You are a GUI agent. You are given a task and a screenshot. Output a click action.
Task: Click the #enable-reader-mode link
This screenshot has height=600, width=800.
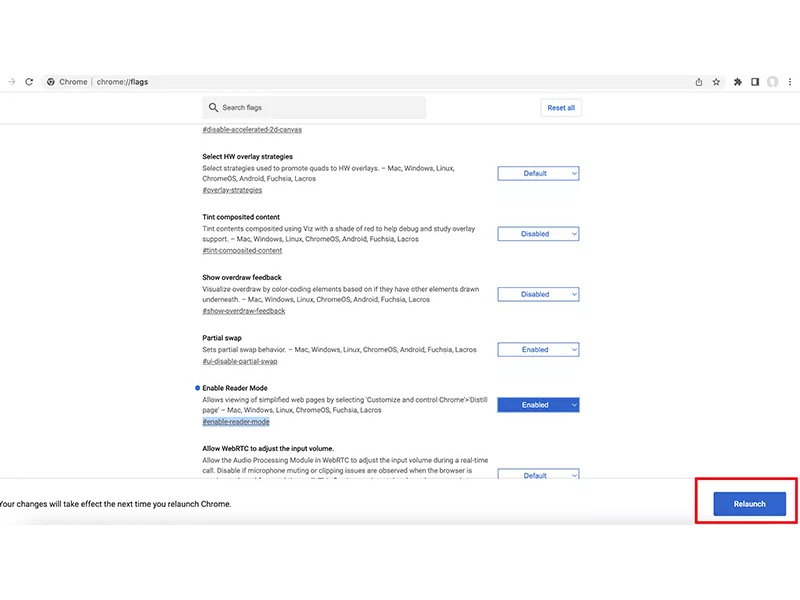236,421
